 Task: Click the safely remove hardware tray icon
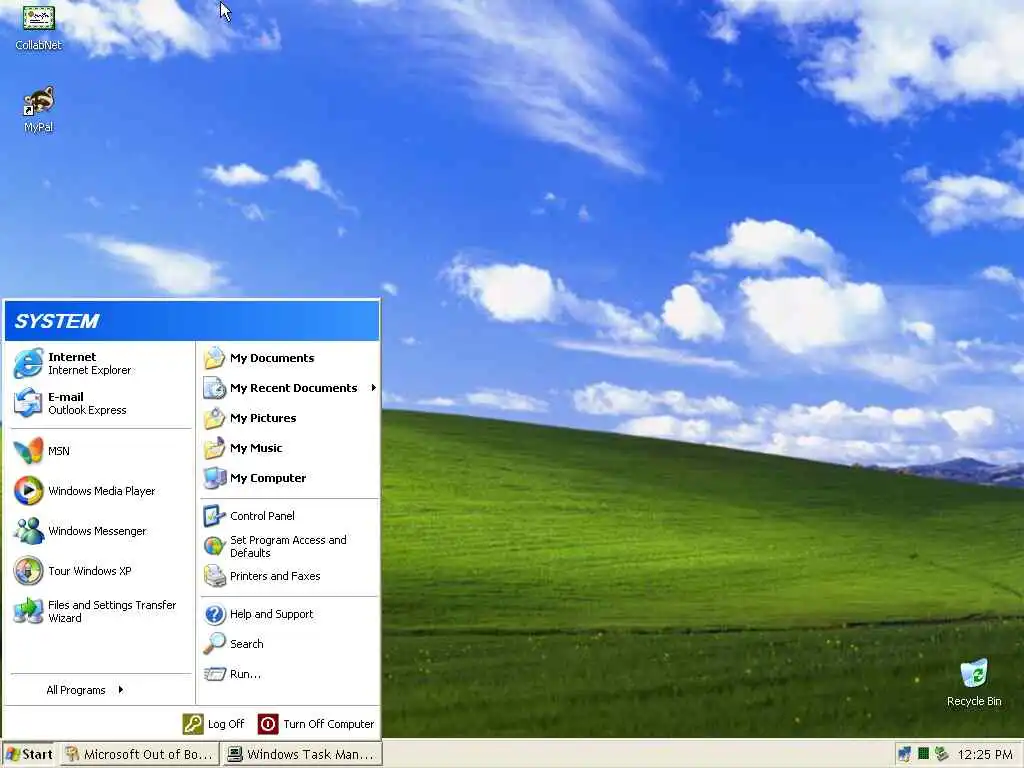point(941,754)
